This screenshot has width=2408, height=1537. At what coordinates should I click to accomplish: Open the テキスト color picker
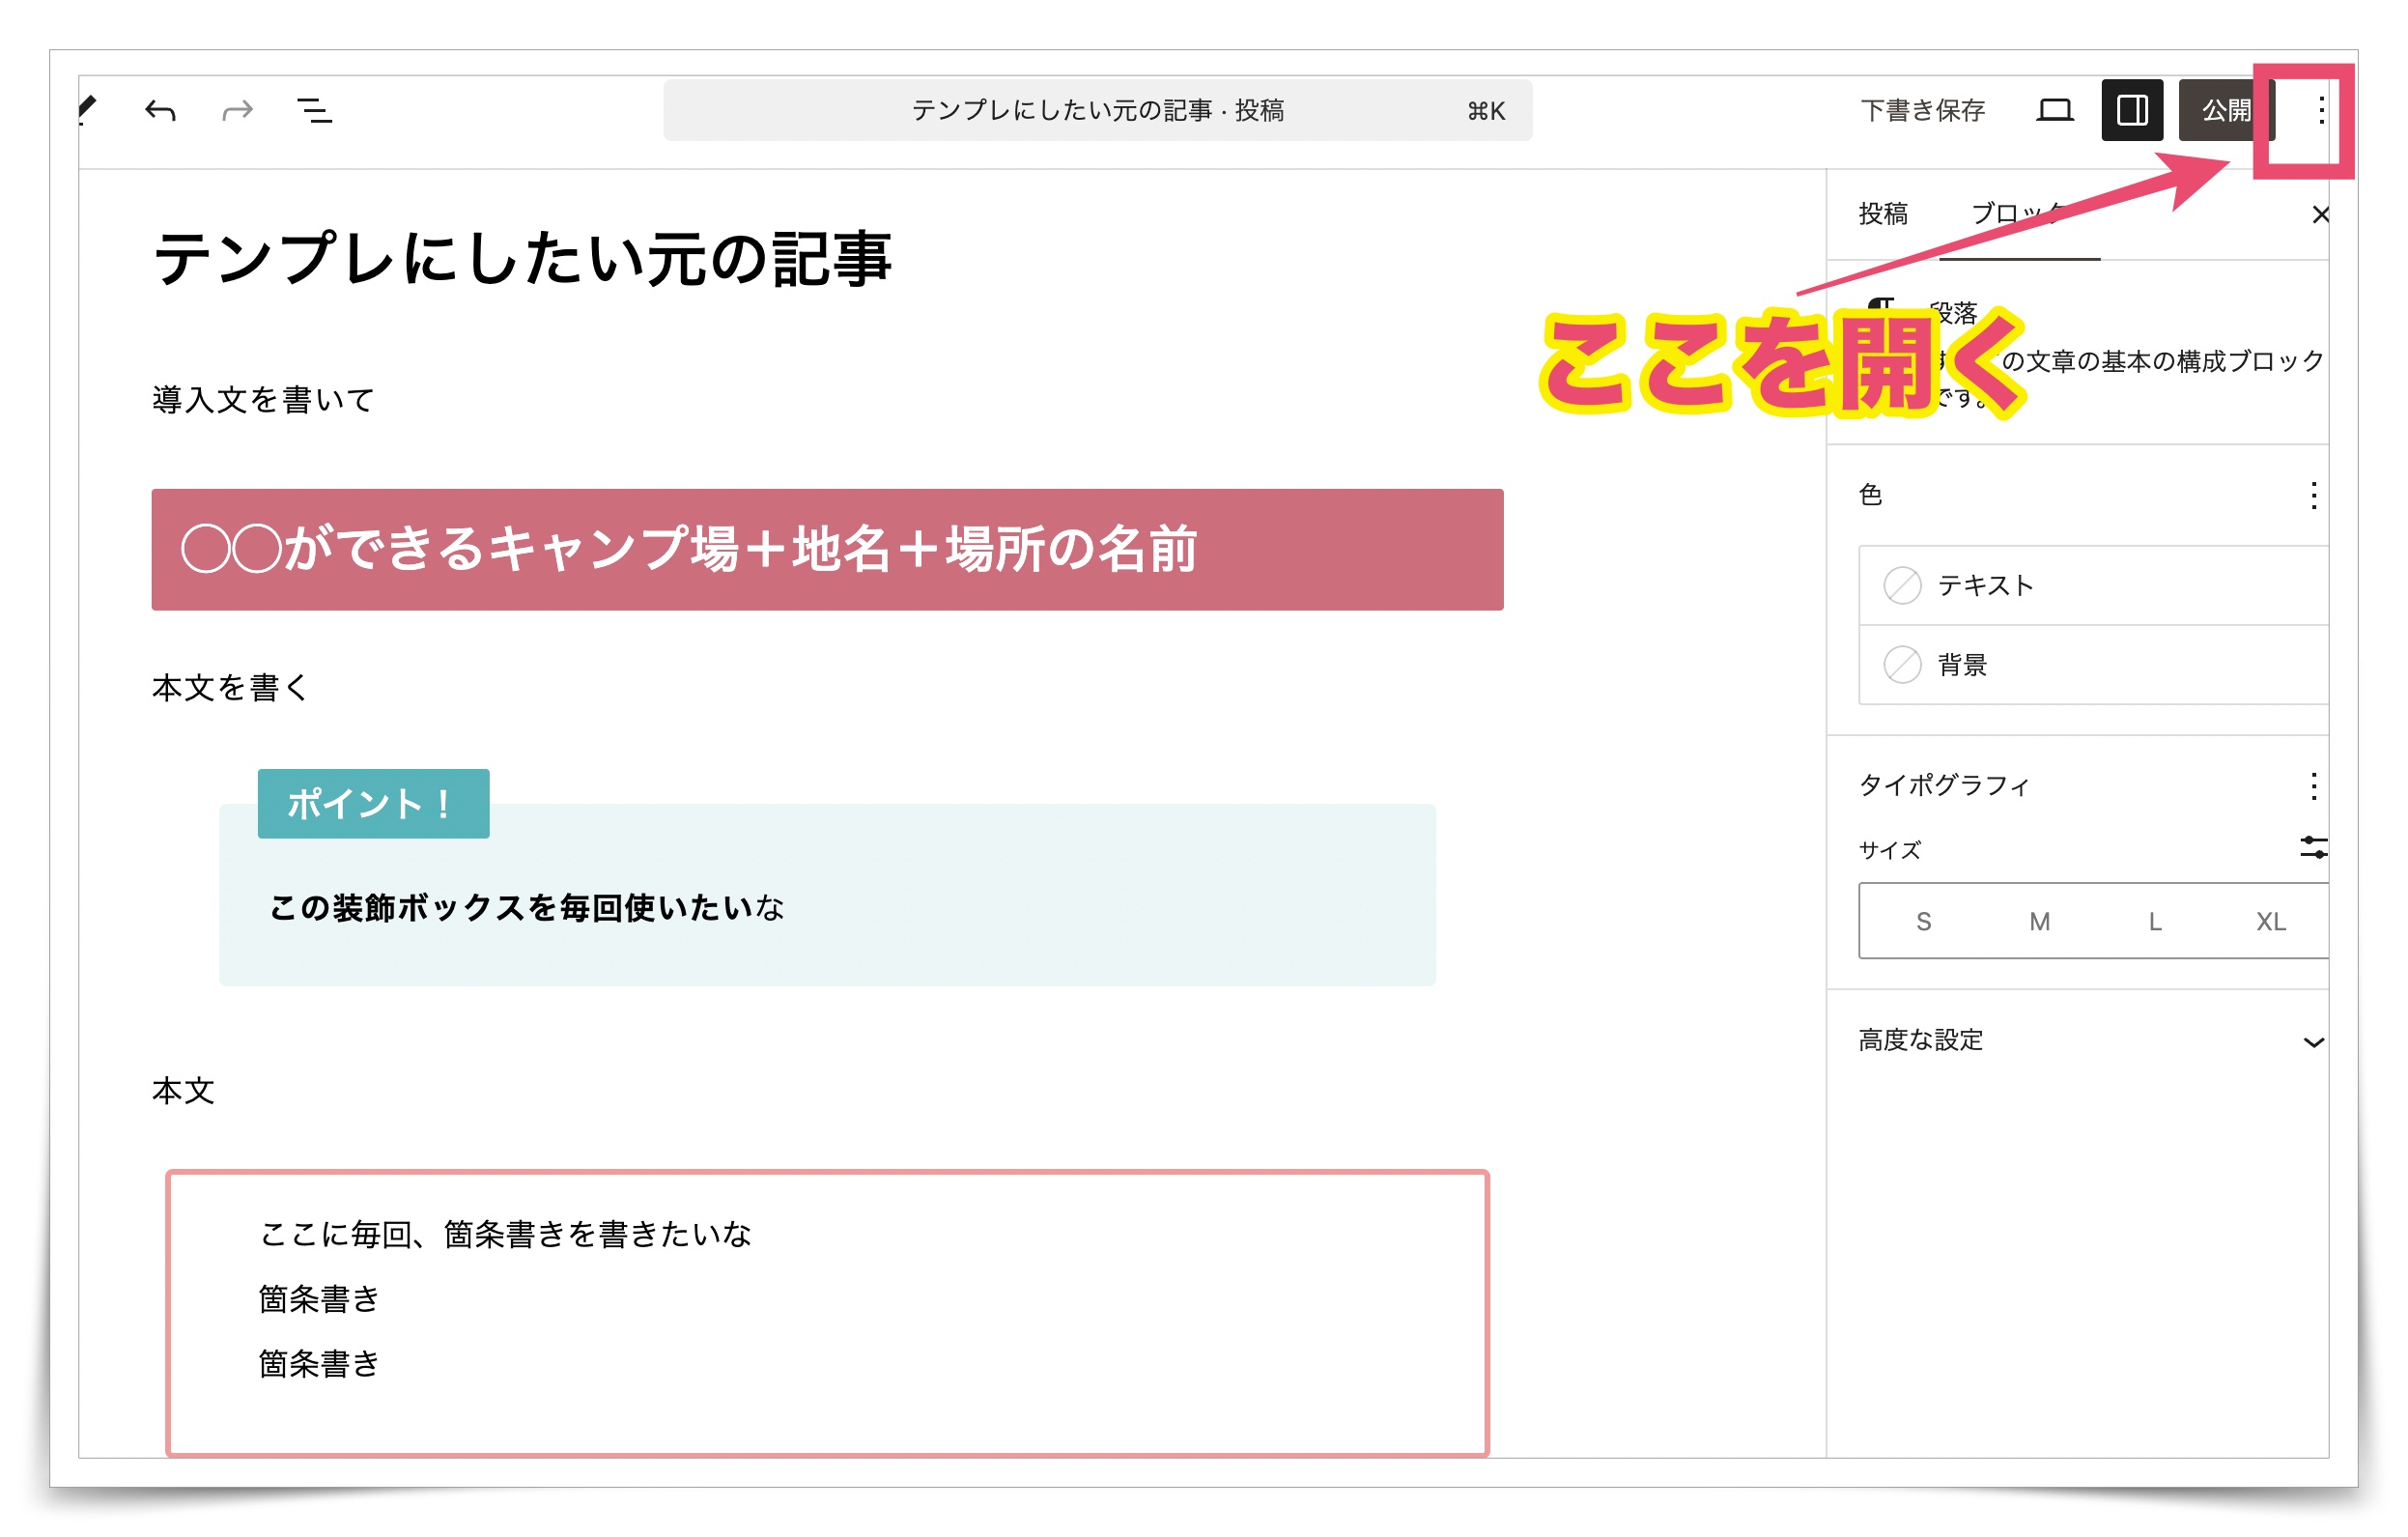[x=2093, y=585]
